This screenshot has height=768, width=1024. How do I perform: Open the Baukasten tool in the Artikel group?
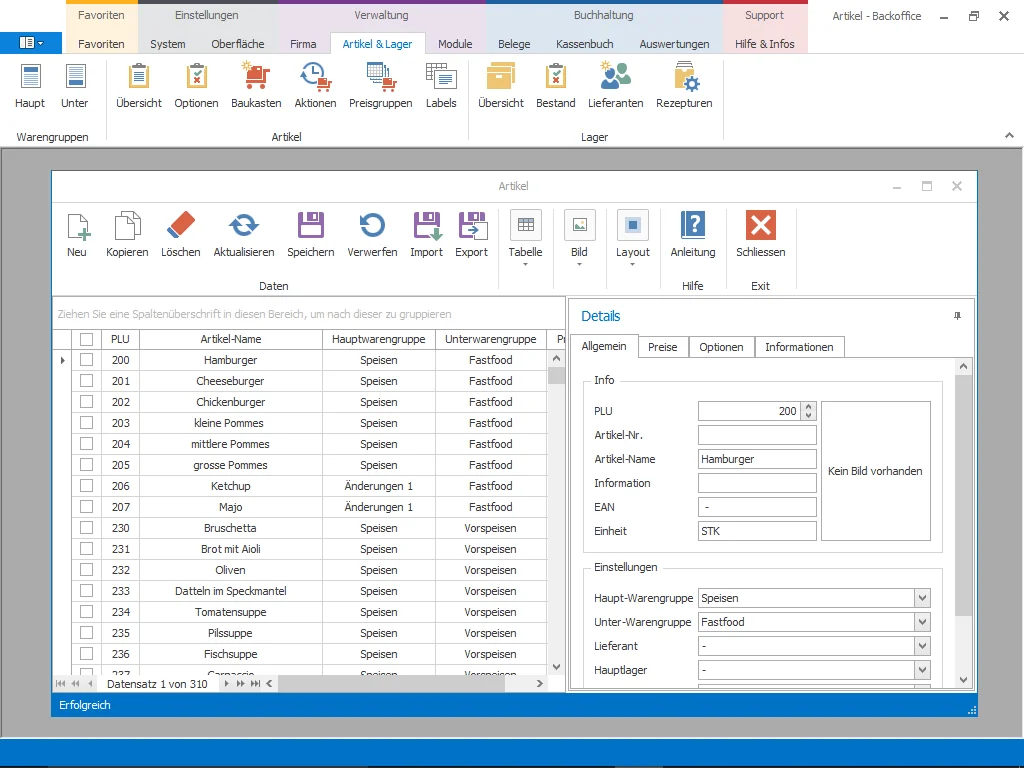(256, 85)
